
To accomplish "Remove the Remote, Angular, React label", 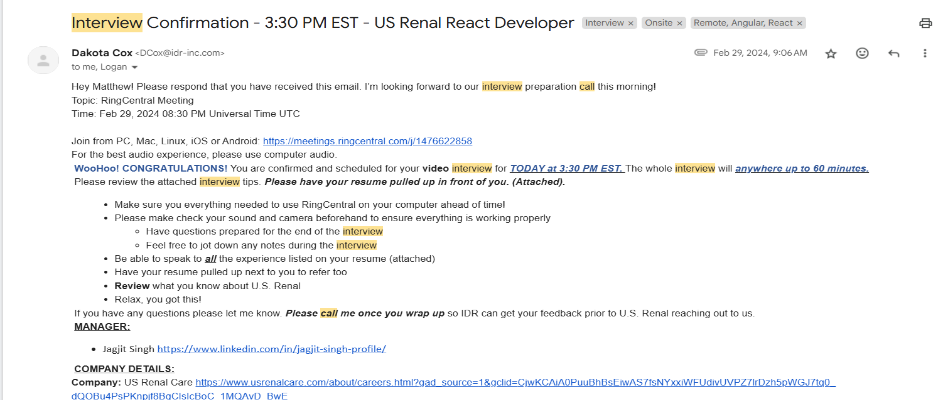I will 799,22.
